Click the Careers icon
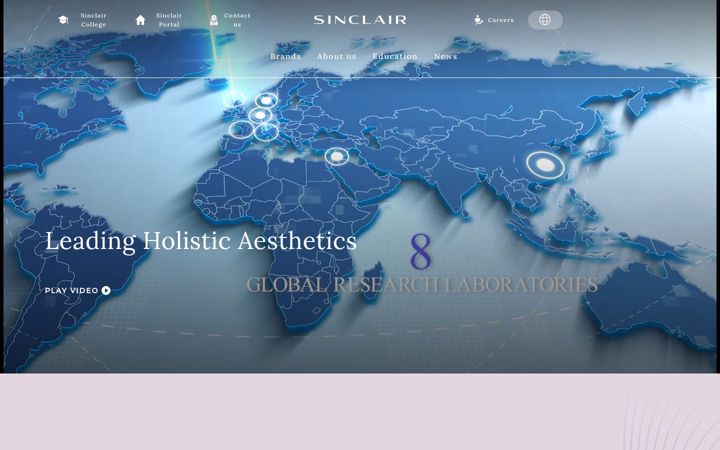Screen dimensions: 720x450 click(478, 20)
